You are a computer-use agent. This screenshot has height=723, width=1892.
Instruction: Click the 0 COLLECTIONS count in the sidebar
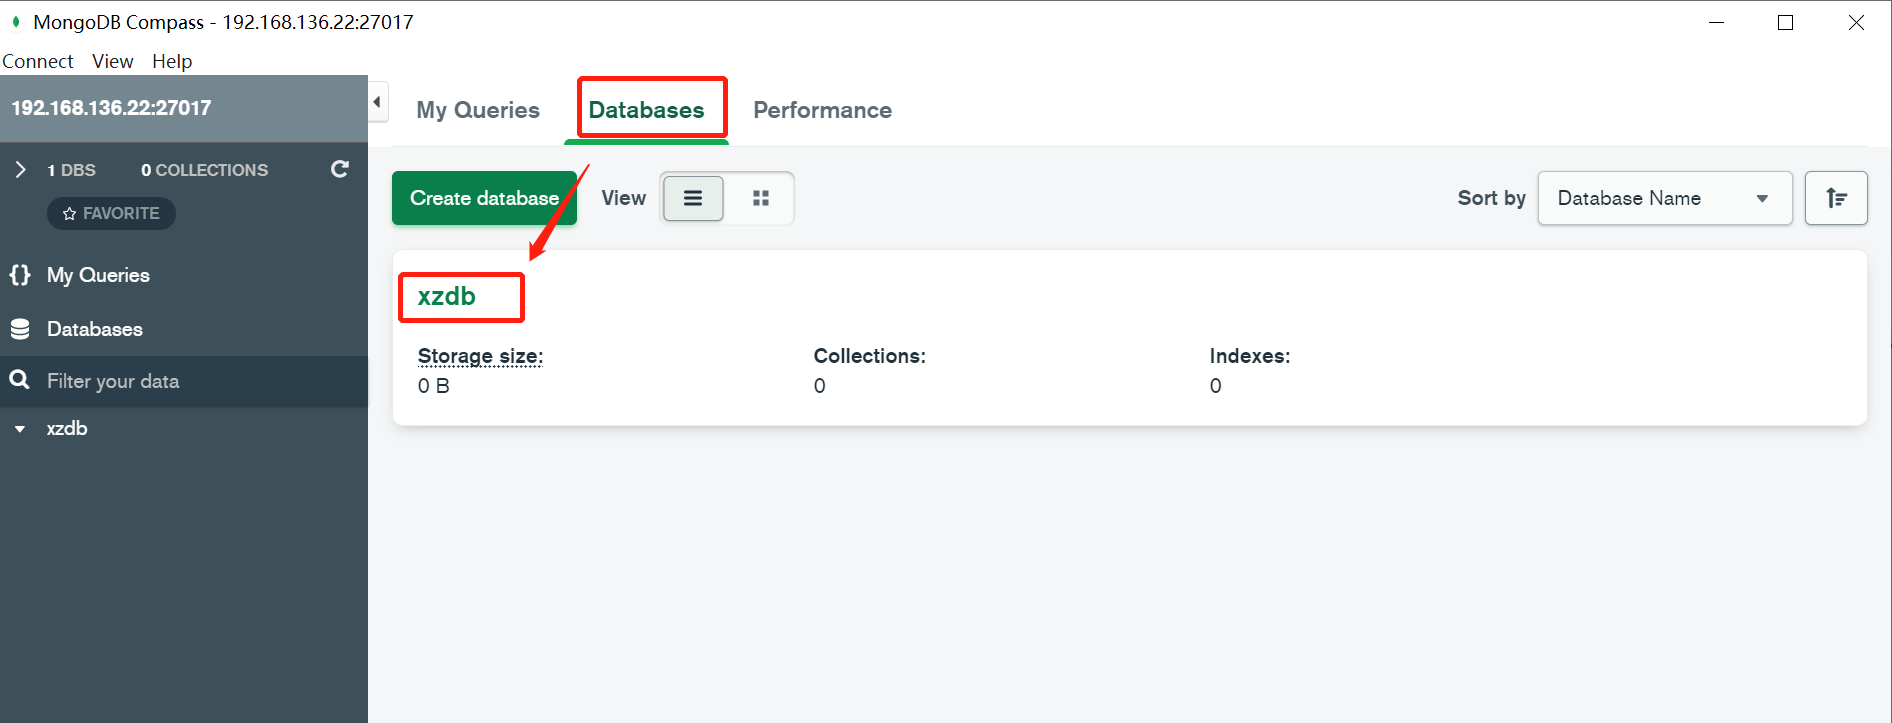[204, 170]
